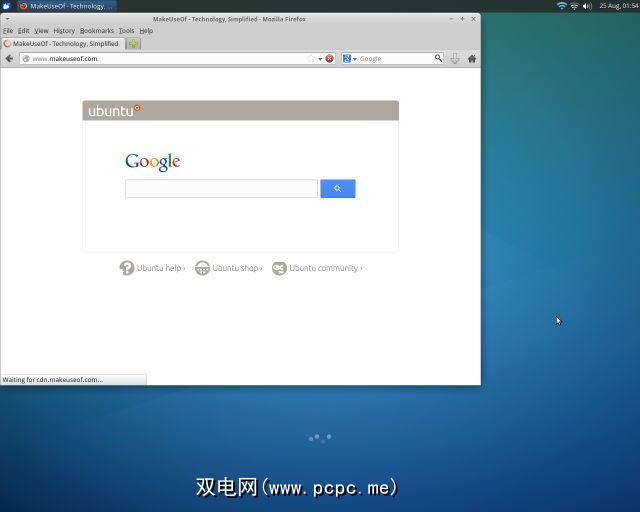The height and width of the screenshot is (512, 640).
Task: Click the 'Waiting for cdn.makeuseof.com...' status text
Action: point(53,380)
